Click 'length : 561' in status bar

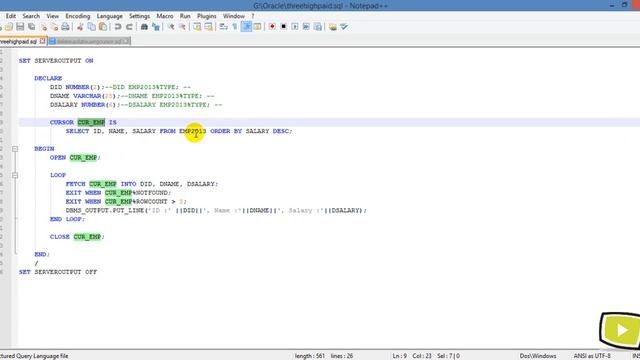(x=309, y=356)
